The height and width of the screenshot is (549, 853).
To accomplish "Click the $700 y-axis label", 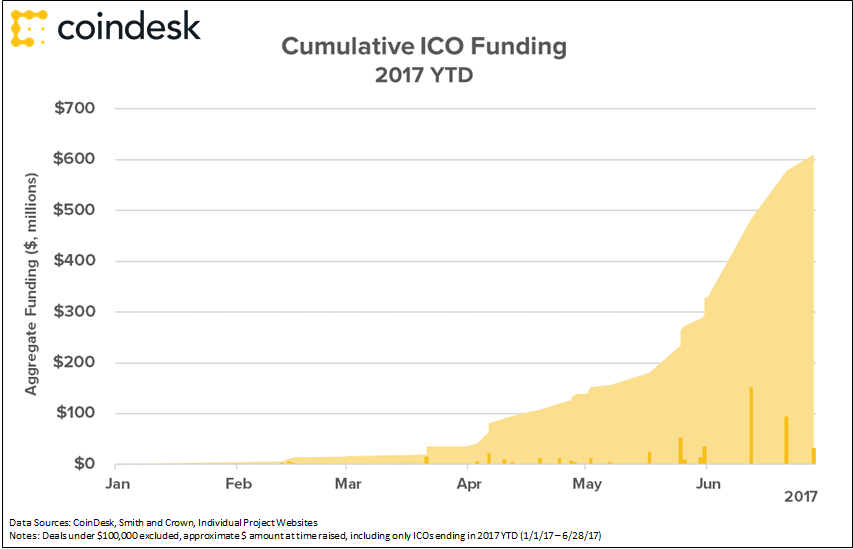I will click(75, 109).
